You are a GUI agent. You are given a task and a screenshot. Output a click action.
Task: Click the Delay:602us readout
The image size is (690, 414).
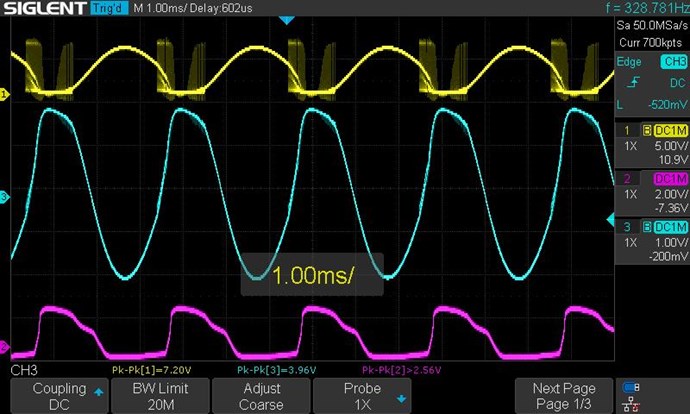pyautogui.click(x=221, y=8)
